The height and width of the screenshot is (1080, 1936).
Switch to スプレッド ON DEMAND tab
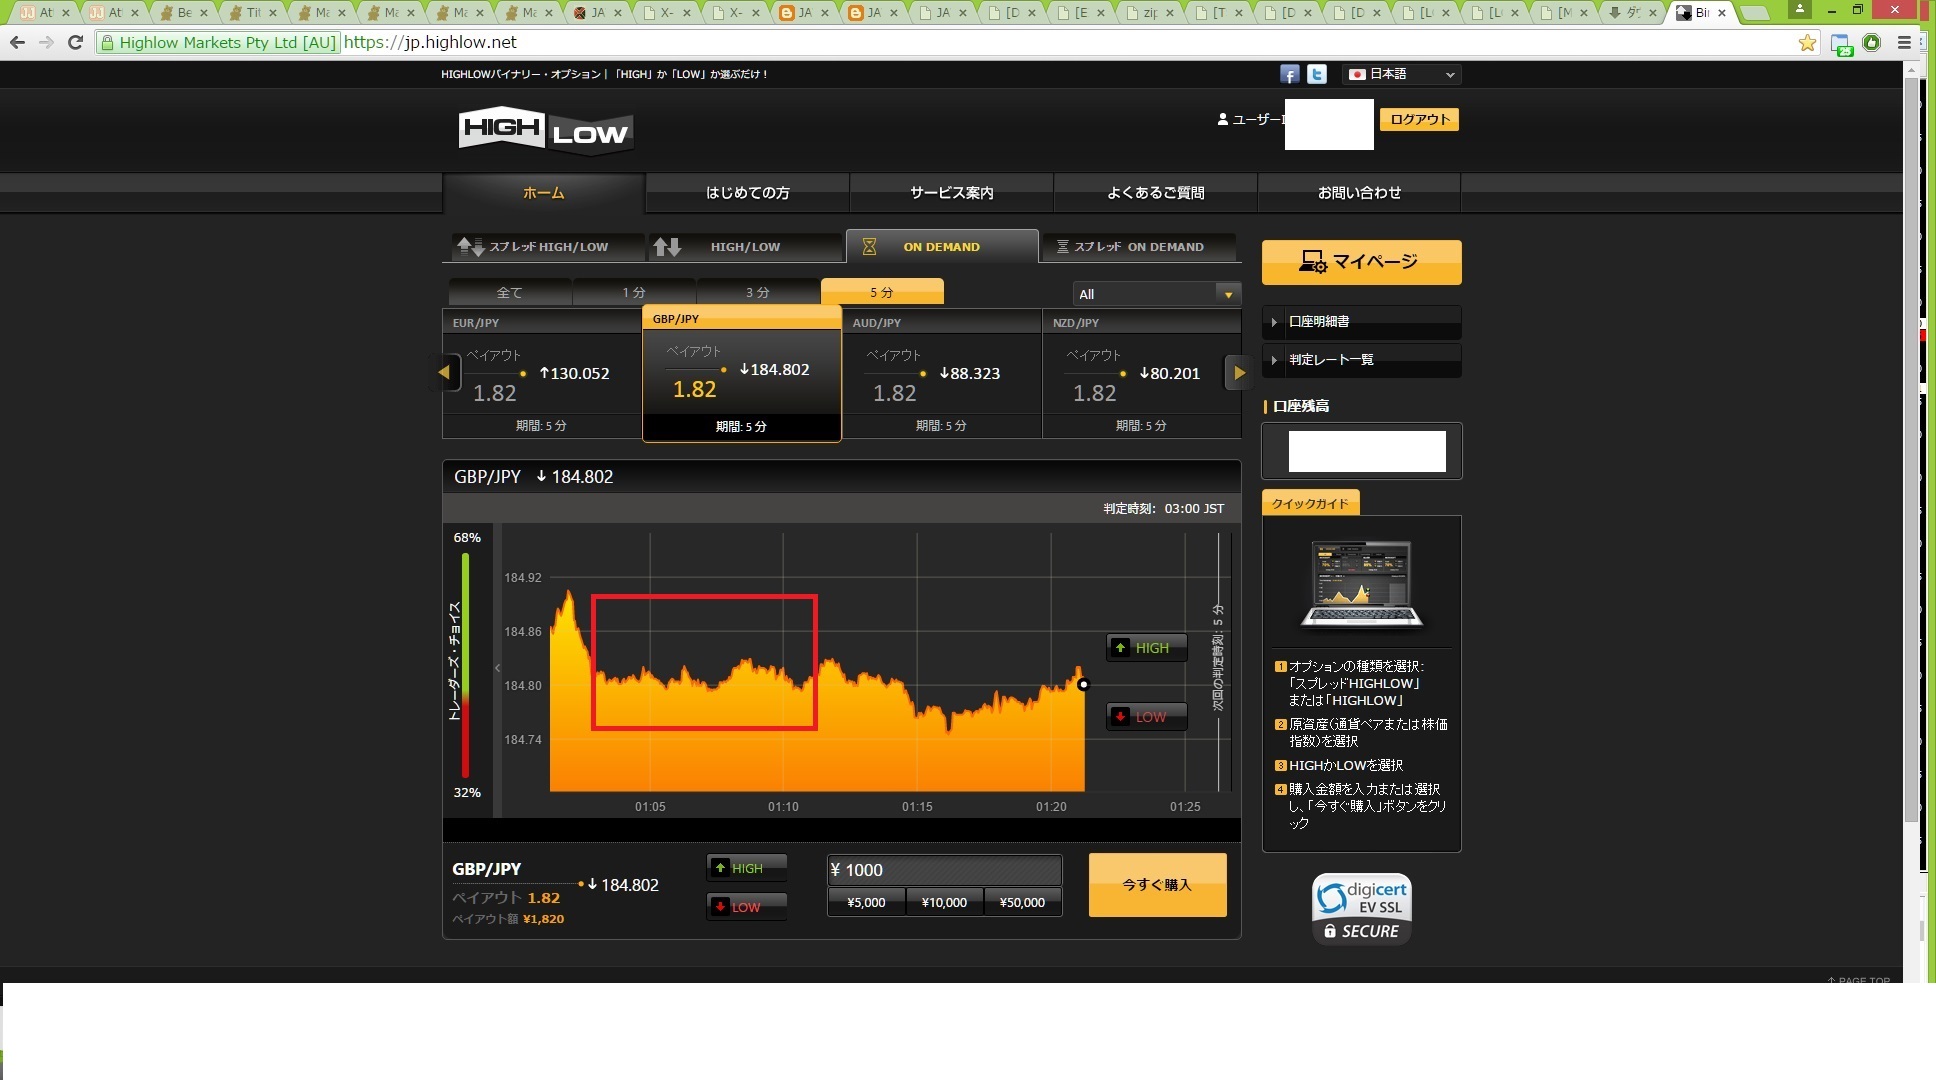point(1138,247)
